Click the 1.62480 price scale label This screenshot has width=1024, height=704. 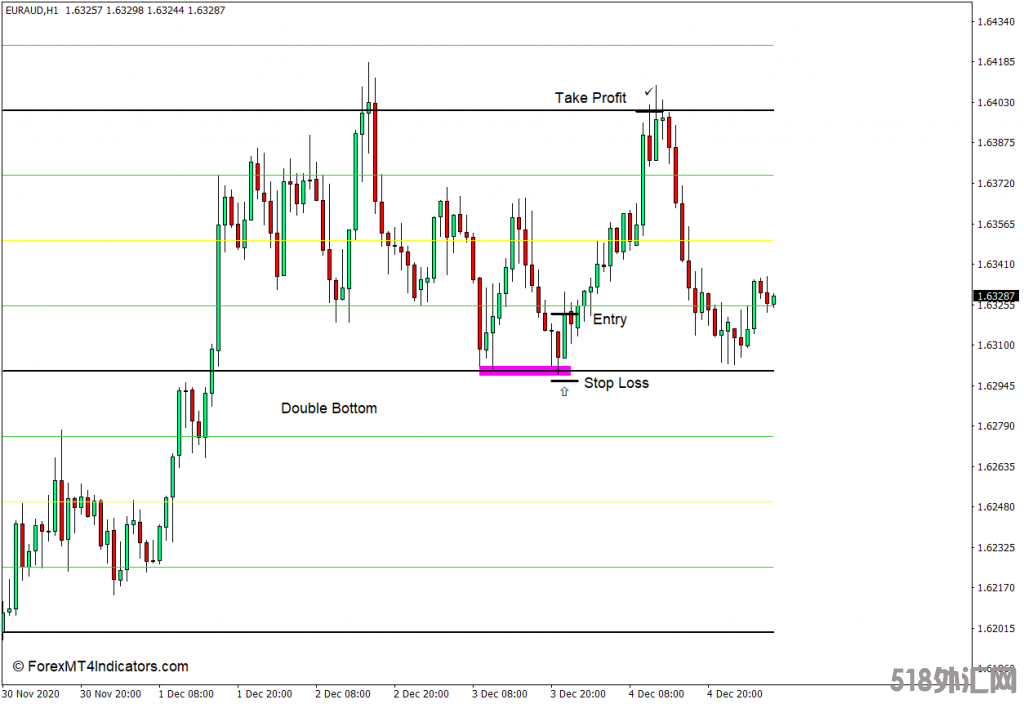click(996, 507)
